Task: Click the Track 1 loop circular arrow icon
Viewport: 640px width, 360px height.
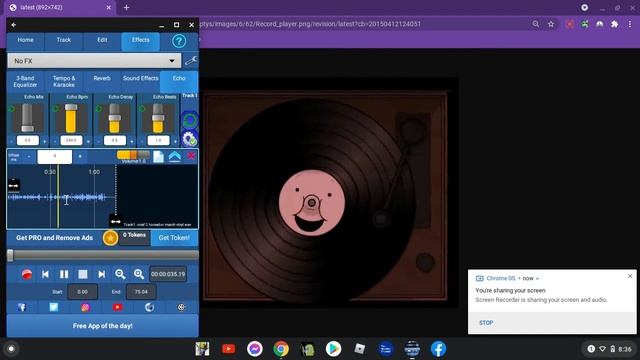Action: click(x=189, y=120)
